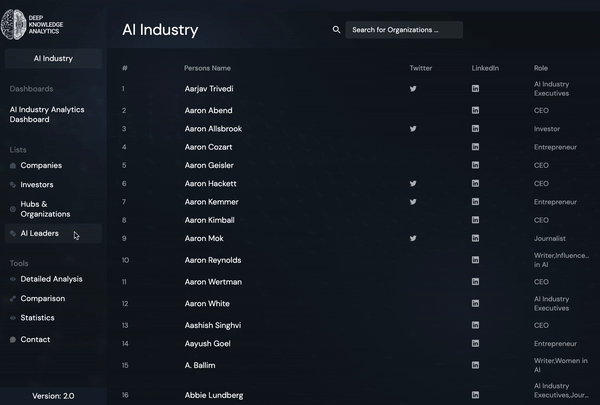Viewport: 600px width, 405px height.
Task: Click the Version: 2.0 label
Action: coord(53,396)
